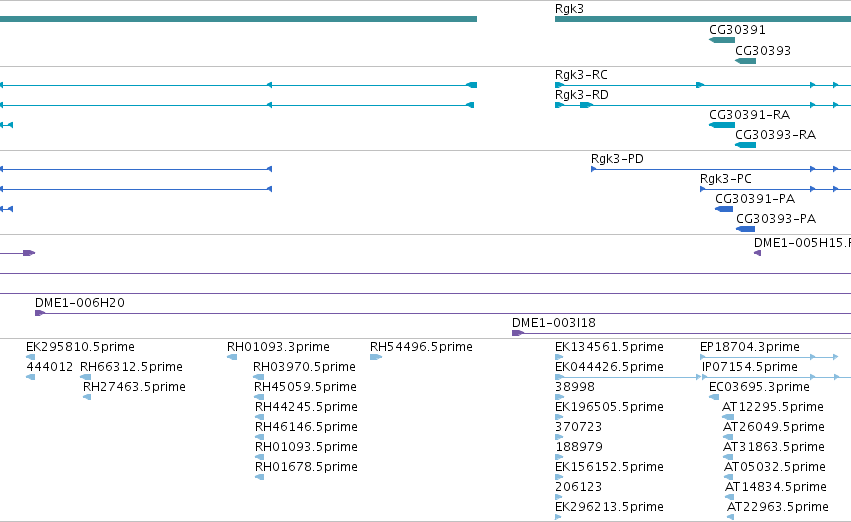The width and height of the screenshot is (851, 522).
Task: Open the CG30393-RA transcript
Action: [746, 145]
